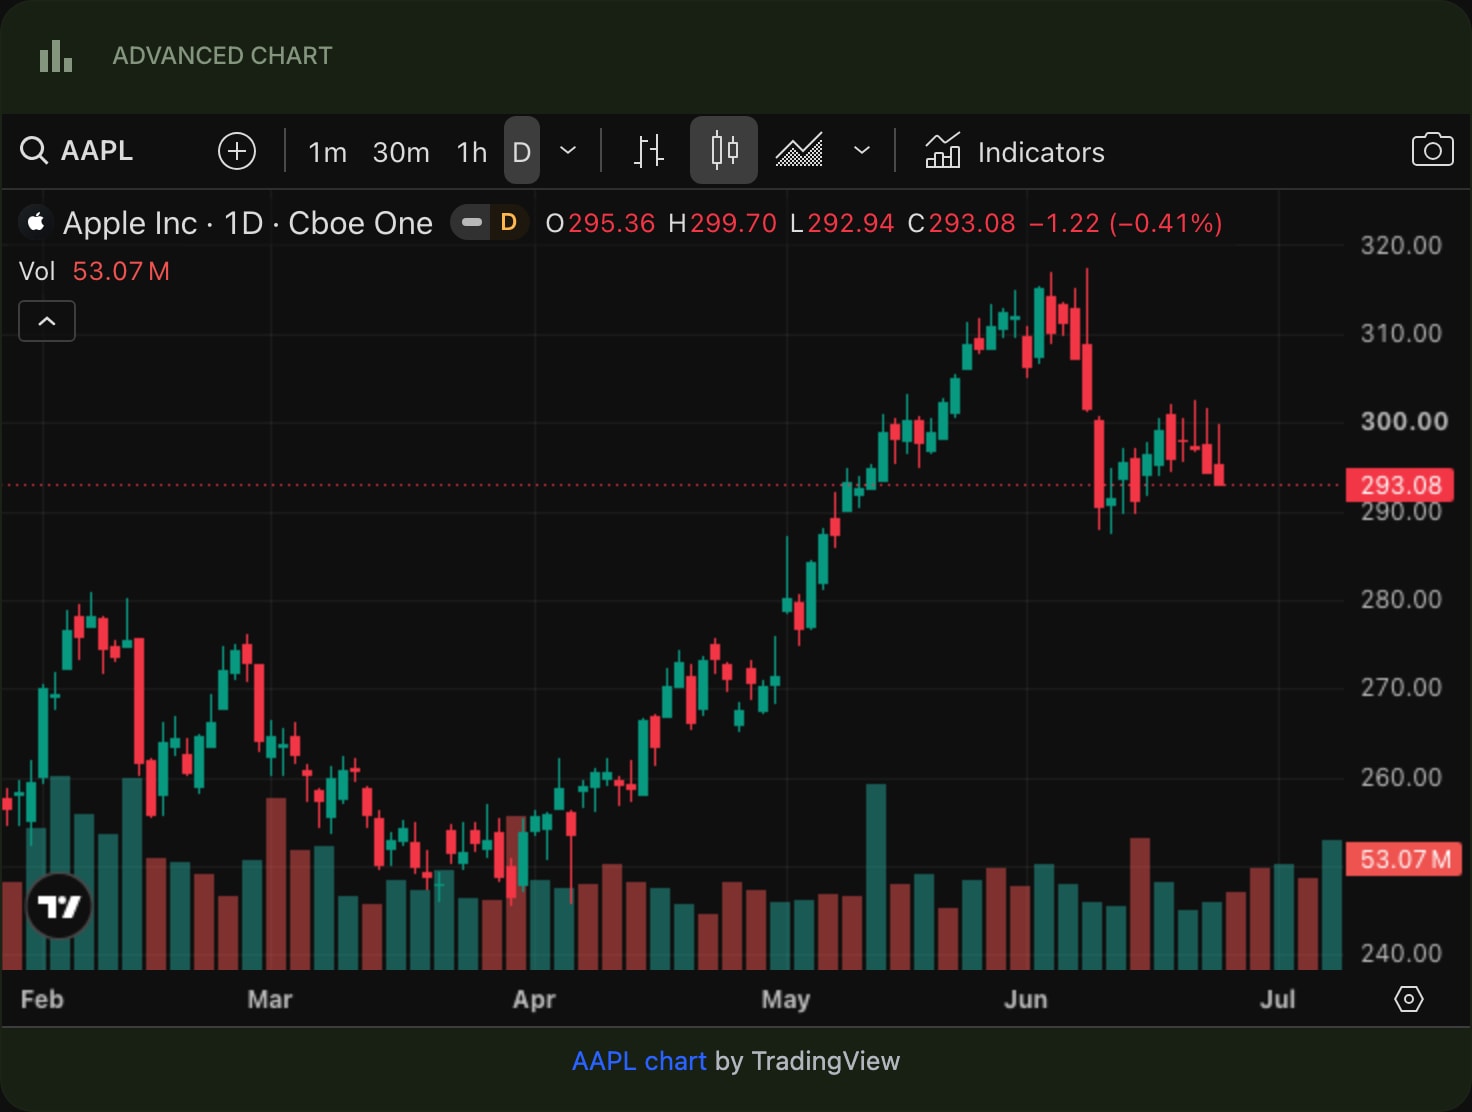This screenshot has width=1472, height=1112.
Task: Click the Feb label on time axis
Action: point(42,999)
